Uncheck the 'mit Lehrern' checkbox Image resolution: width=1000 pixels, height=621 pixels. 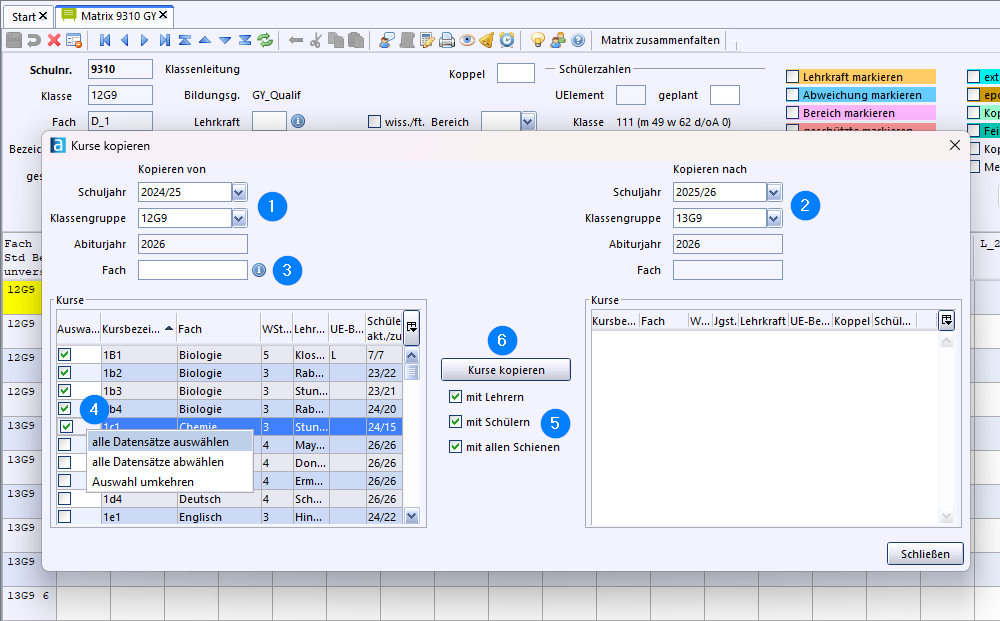click(456, 397)
